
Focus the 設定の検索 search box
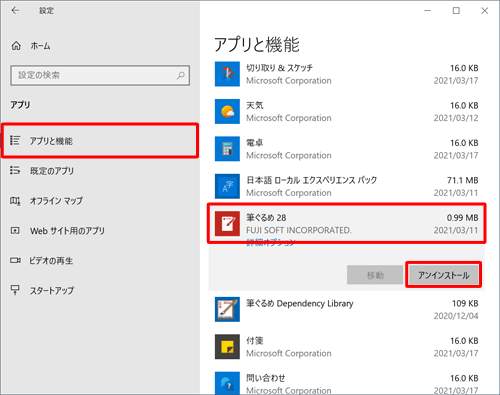(x=100, y=75)
